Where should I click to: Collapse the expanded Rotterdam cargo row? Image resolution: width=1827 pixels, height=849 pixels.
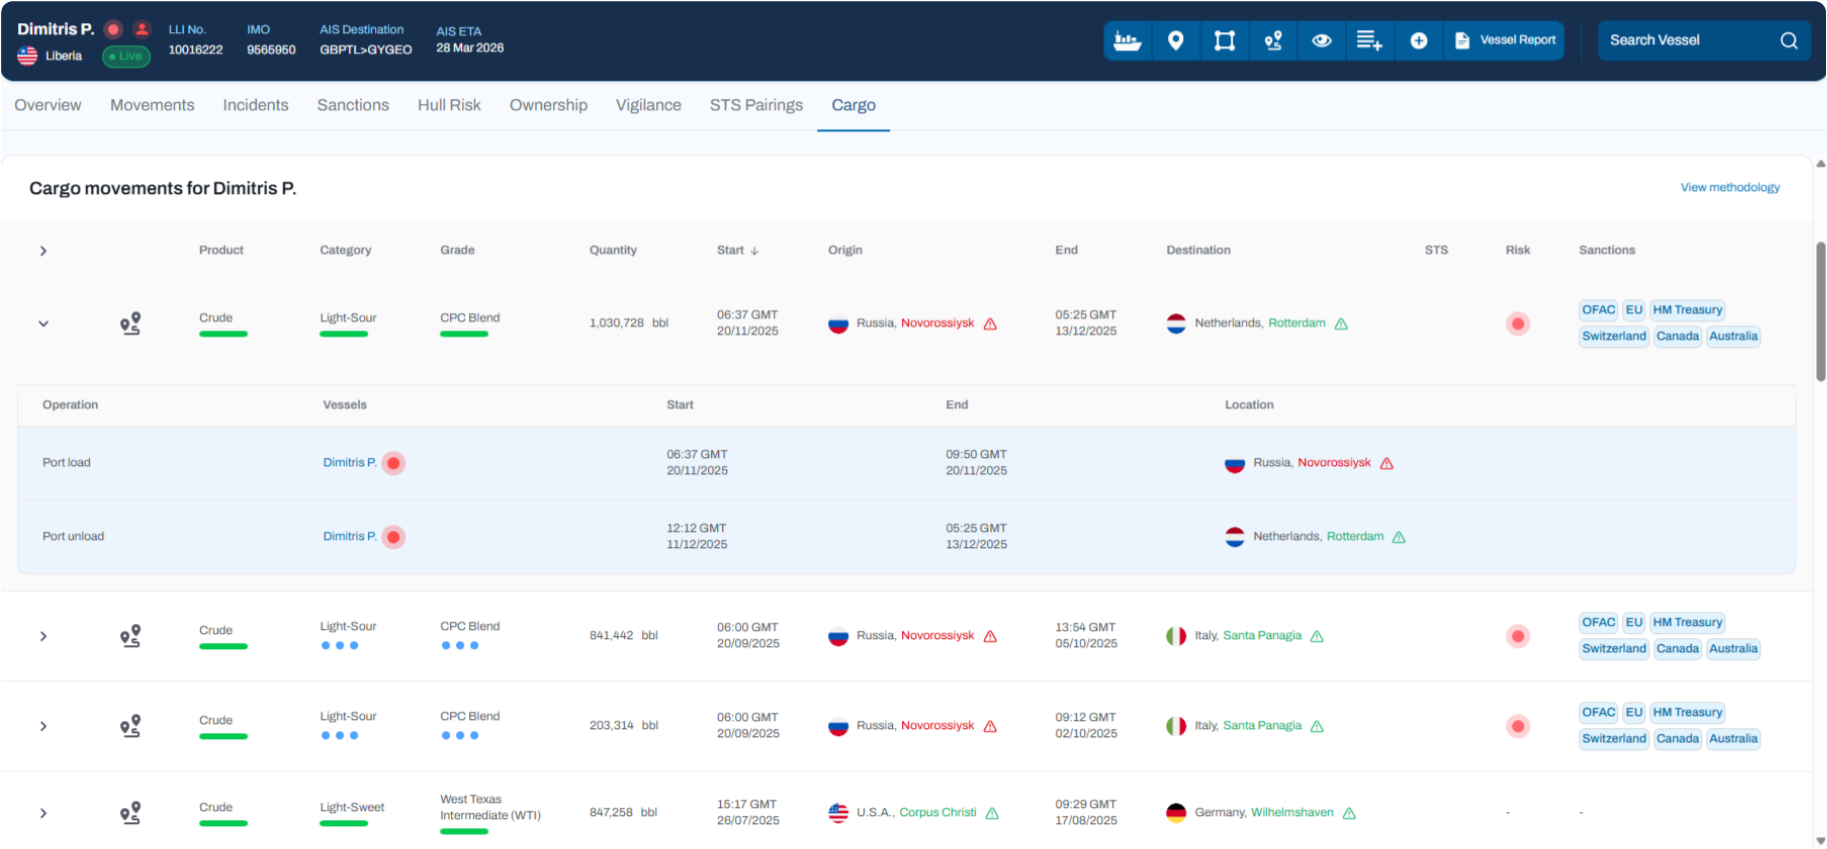point(43,324)
